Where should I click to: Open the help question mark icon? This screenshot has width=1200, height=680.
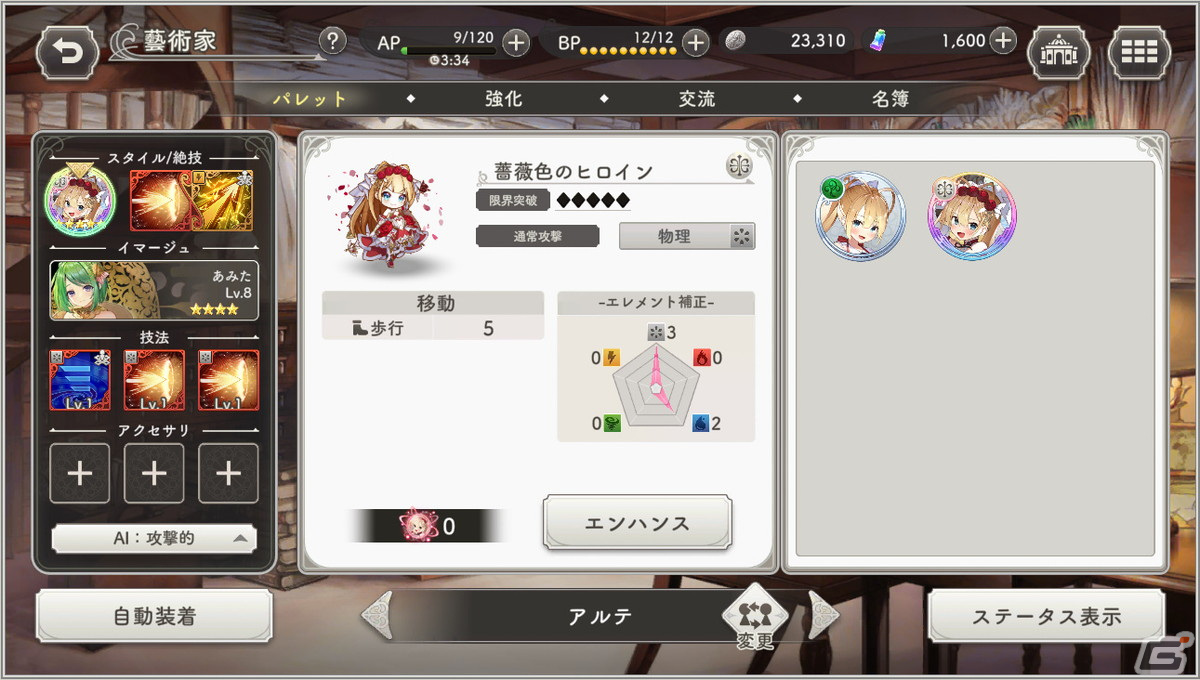click(333, 41)
